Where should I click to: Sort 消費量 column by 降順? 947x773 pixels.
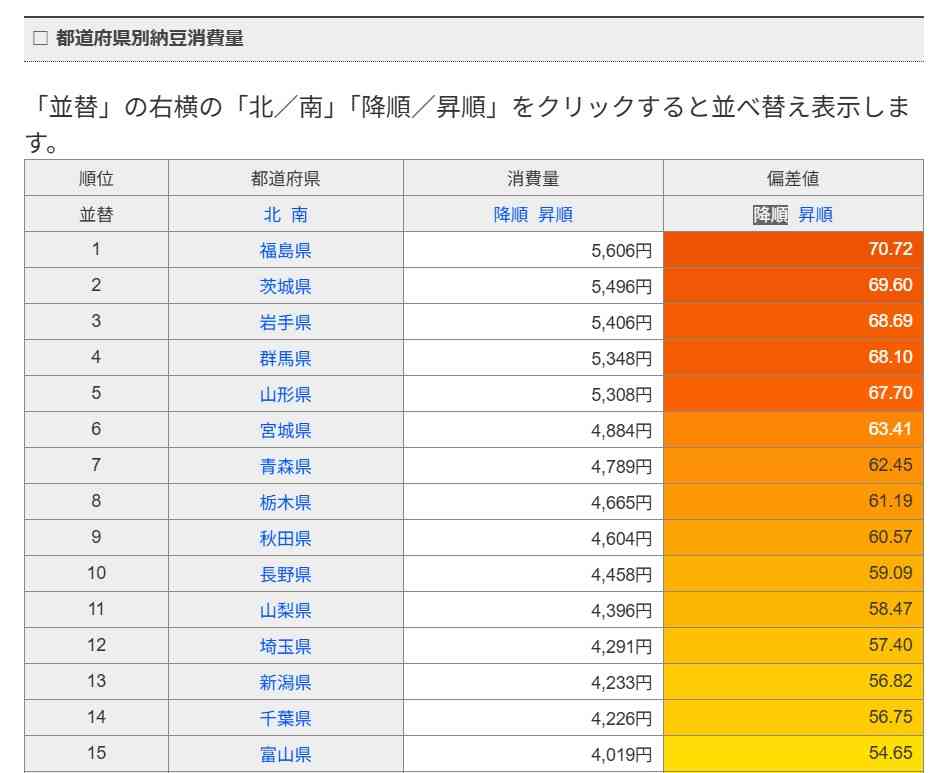[511, 214]
